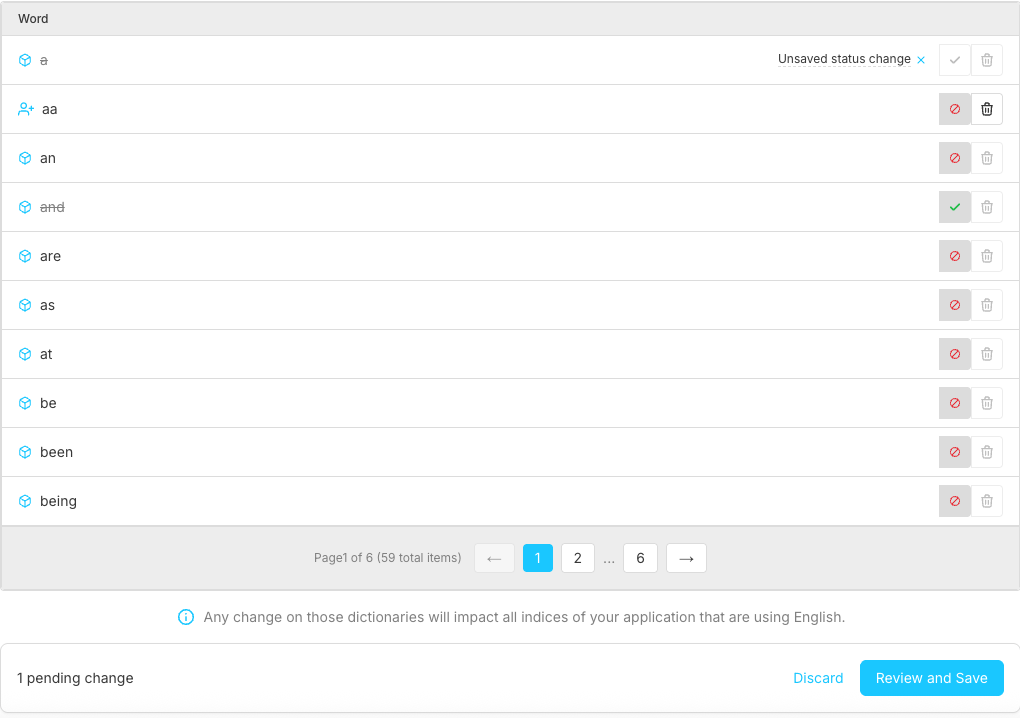Image resolution: width=1020 pixels, height=718 pixels.
Task: Go to page 2 of the word list
Action: (x=577, y=558)
